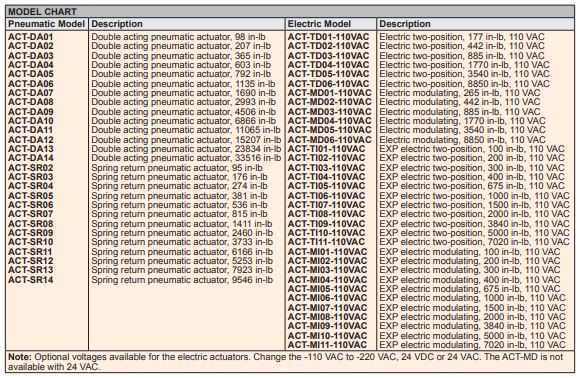Click model ACT-DA03
581x378 pixels.
click(31, 56)
